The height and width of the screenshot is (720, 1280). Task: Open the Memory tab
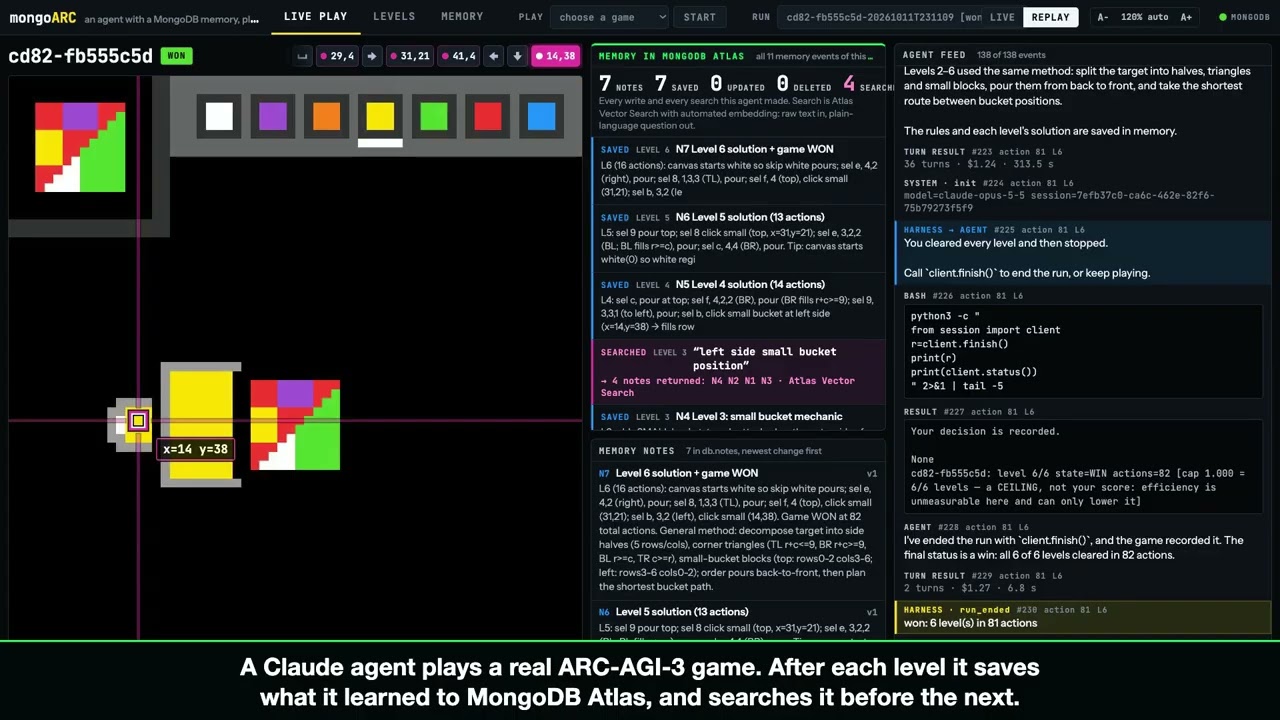coord(462,17)
